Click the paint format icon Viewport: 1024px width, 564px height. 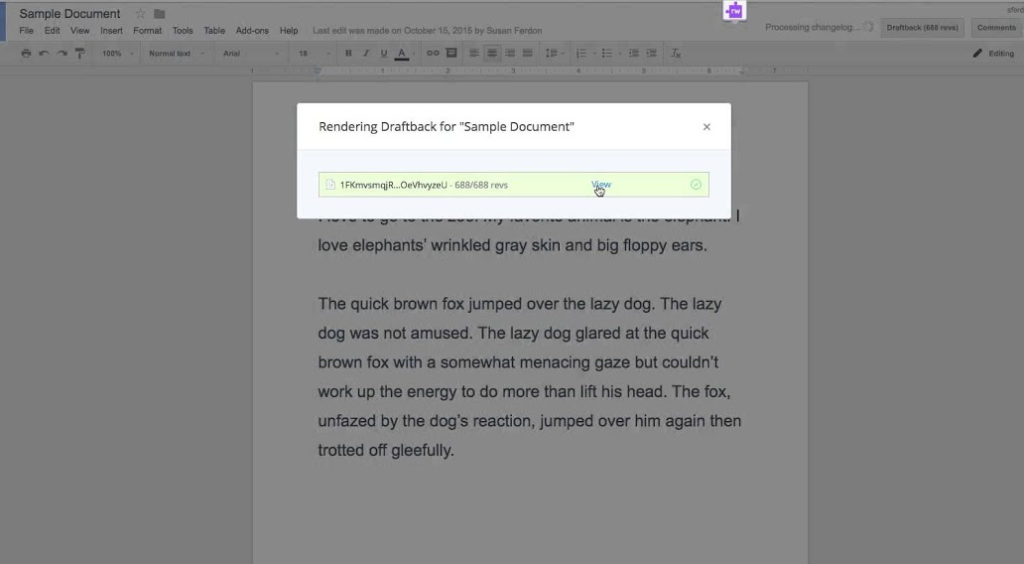tap(79, 53)
